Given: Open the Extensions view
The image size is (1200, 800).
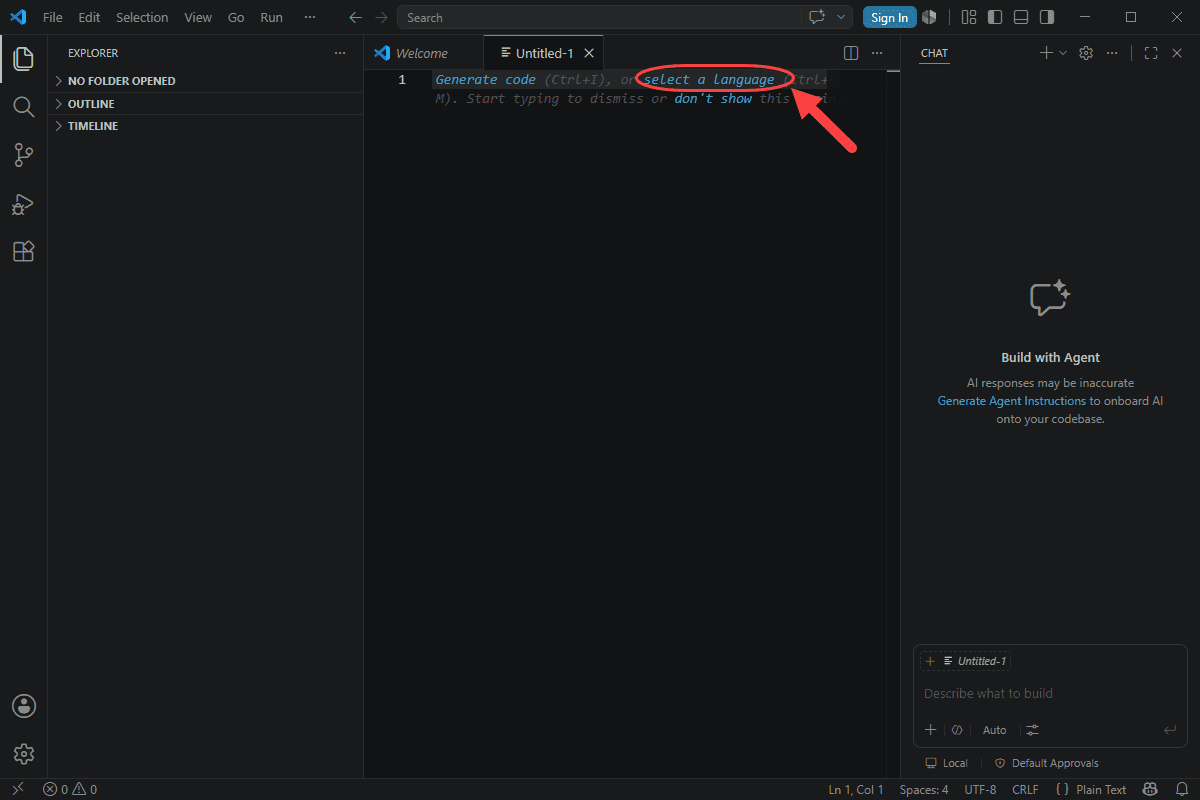Looking at the screenshot, I should point(23,251).
